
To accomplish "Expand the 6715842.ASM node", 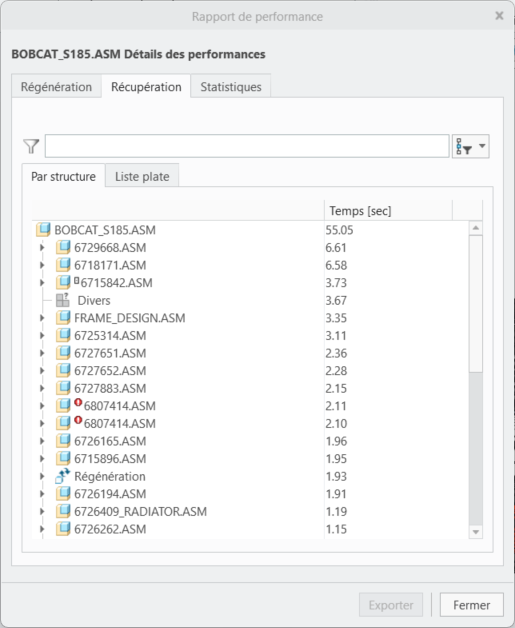I will [42, 283].
